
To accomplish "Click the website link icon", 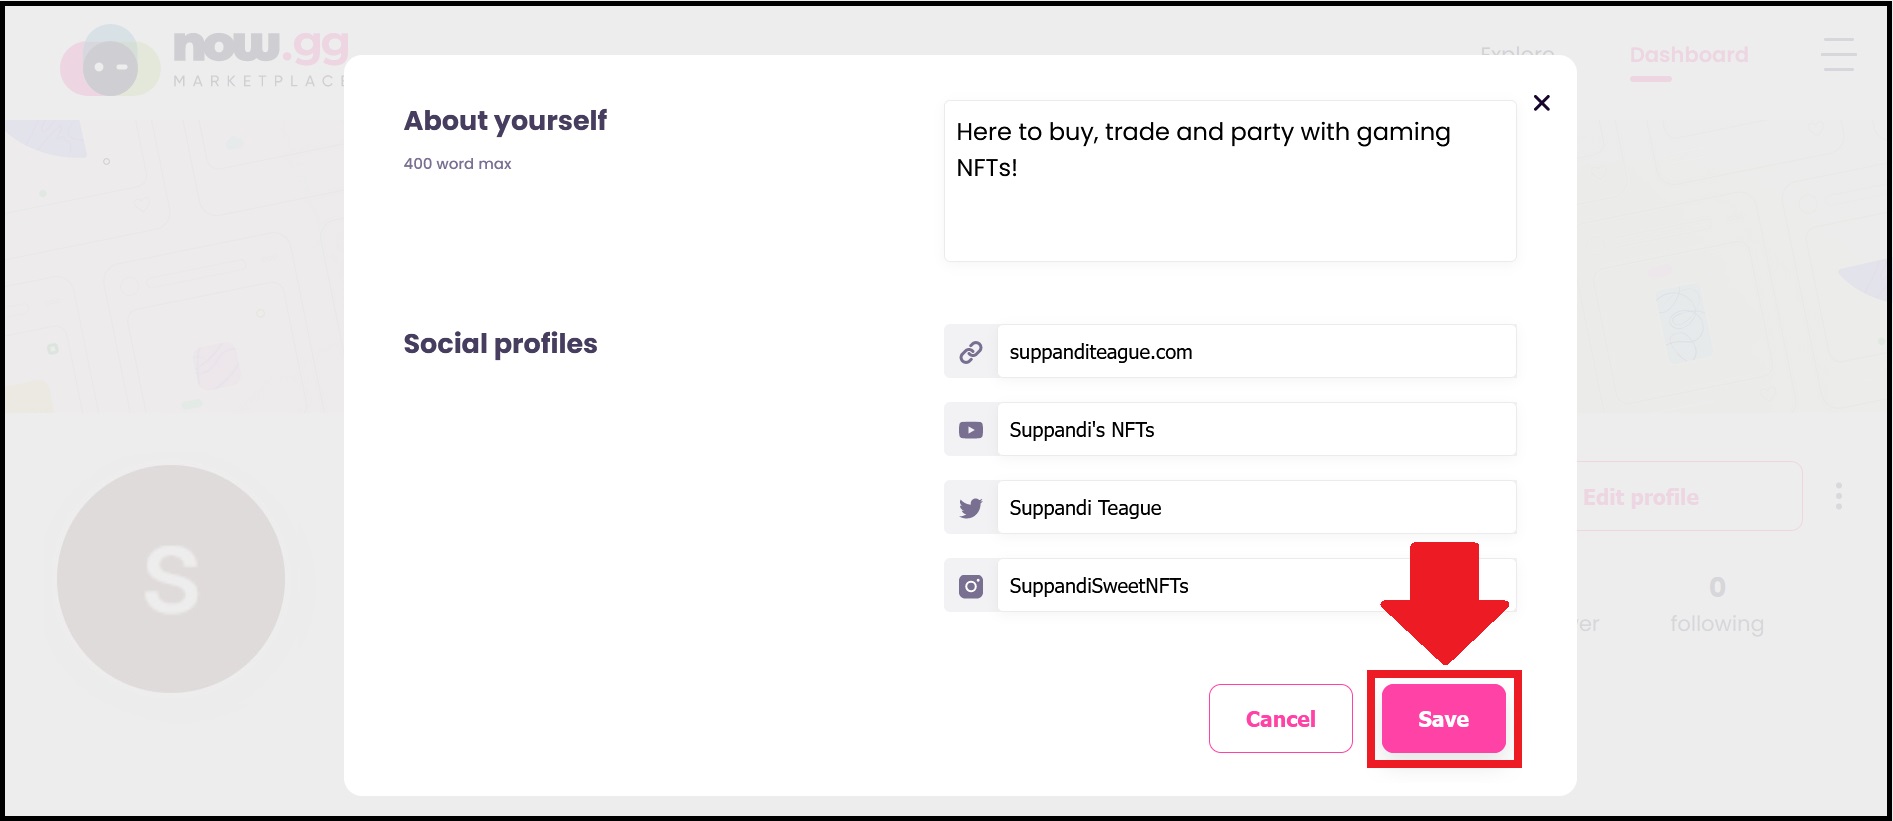I will pyautogui.click(x=970, y=352).
